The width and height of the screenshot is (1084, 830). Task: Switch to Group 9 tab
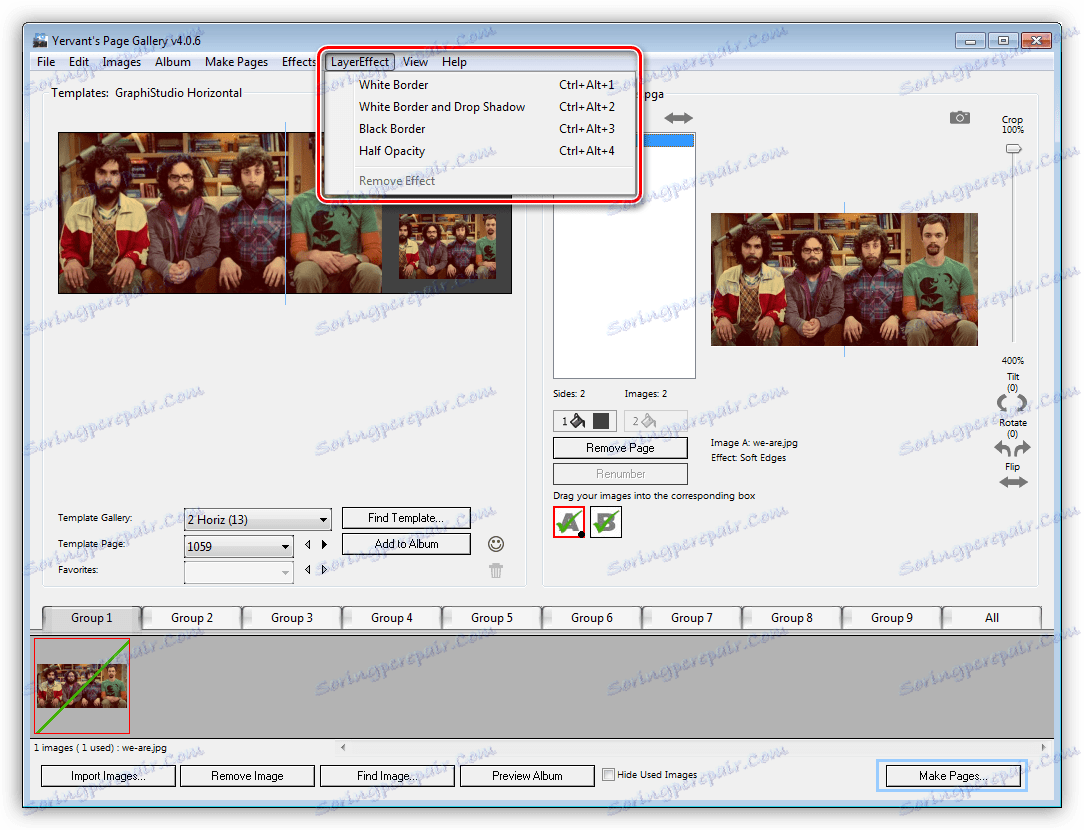click(891, 618)
